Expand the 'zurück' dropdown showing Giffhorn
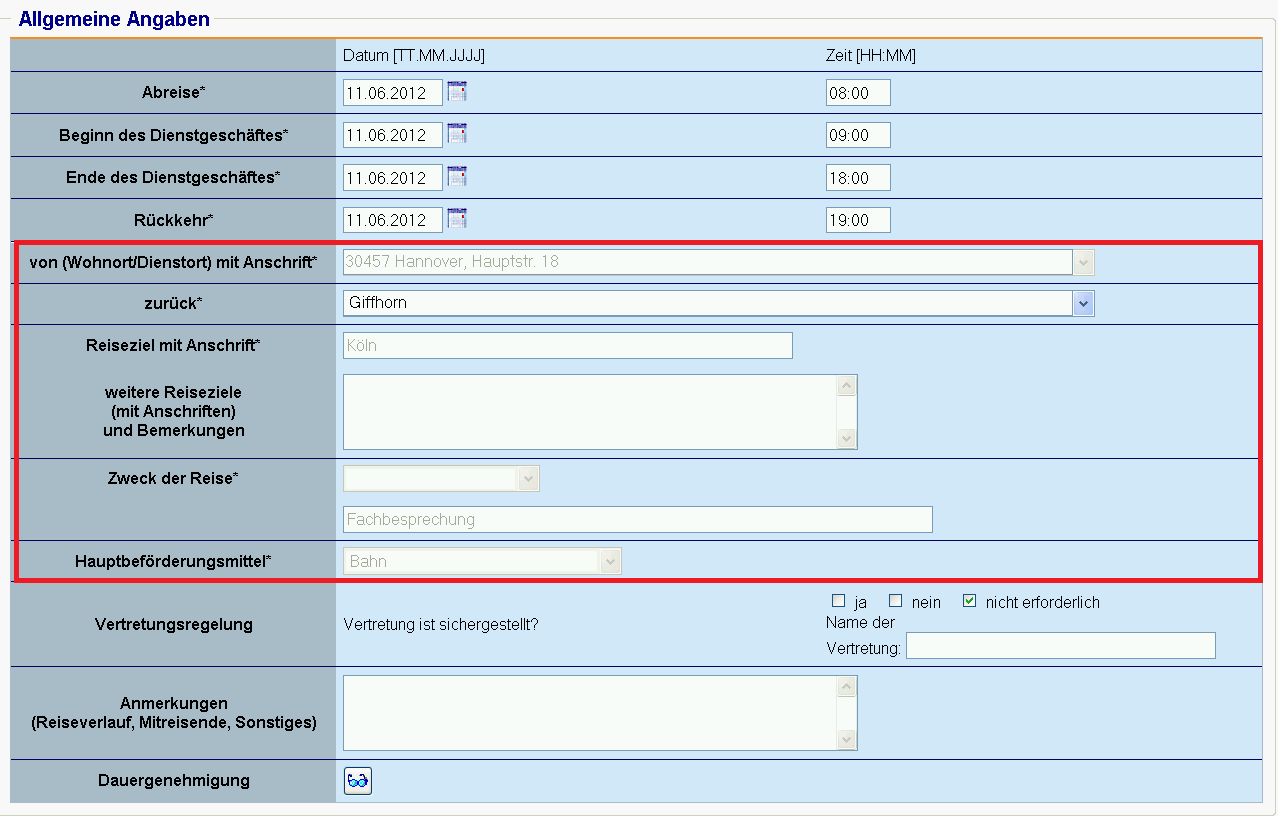This screenshot has height=816, width=1278. (1084, 303)
